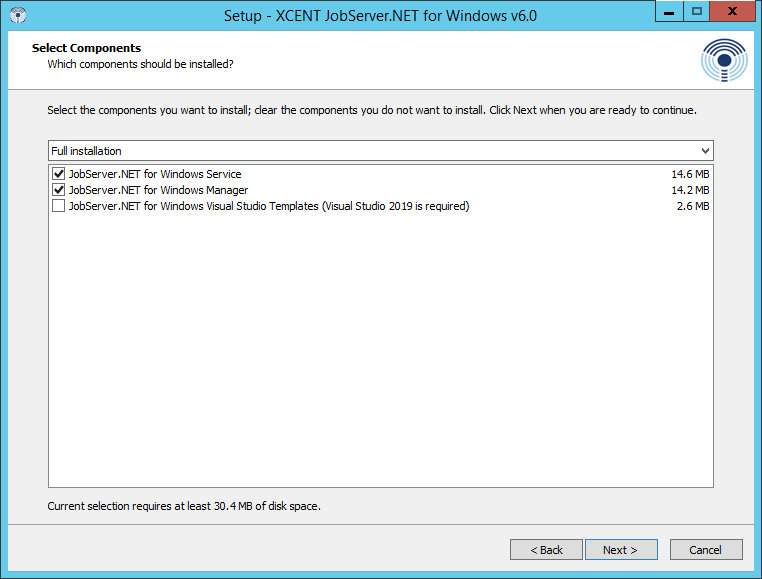The height and width of the screenshot is (579, 762).
Task: Minimize the Setup window
Action: (x=670, y=12)
